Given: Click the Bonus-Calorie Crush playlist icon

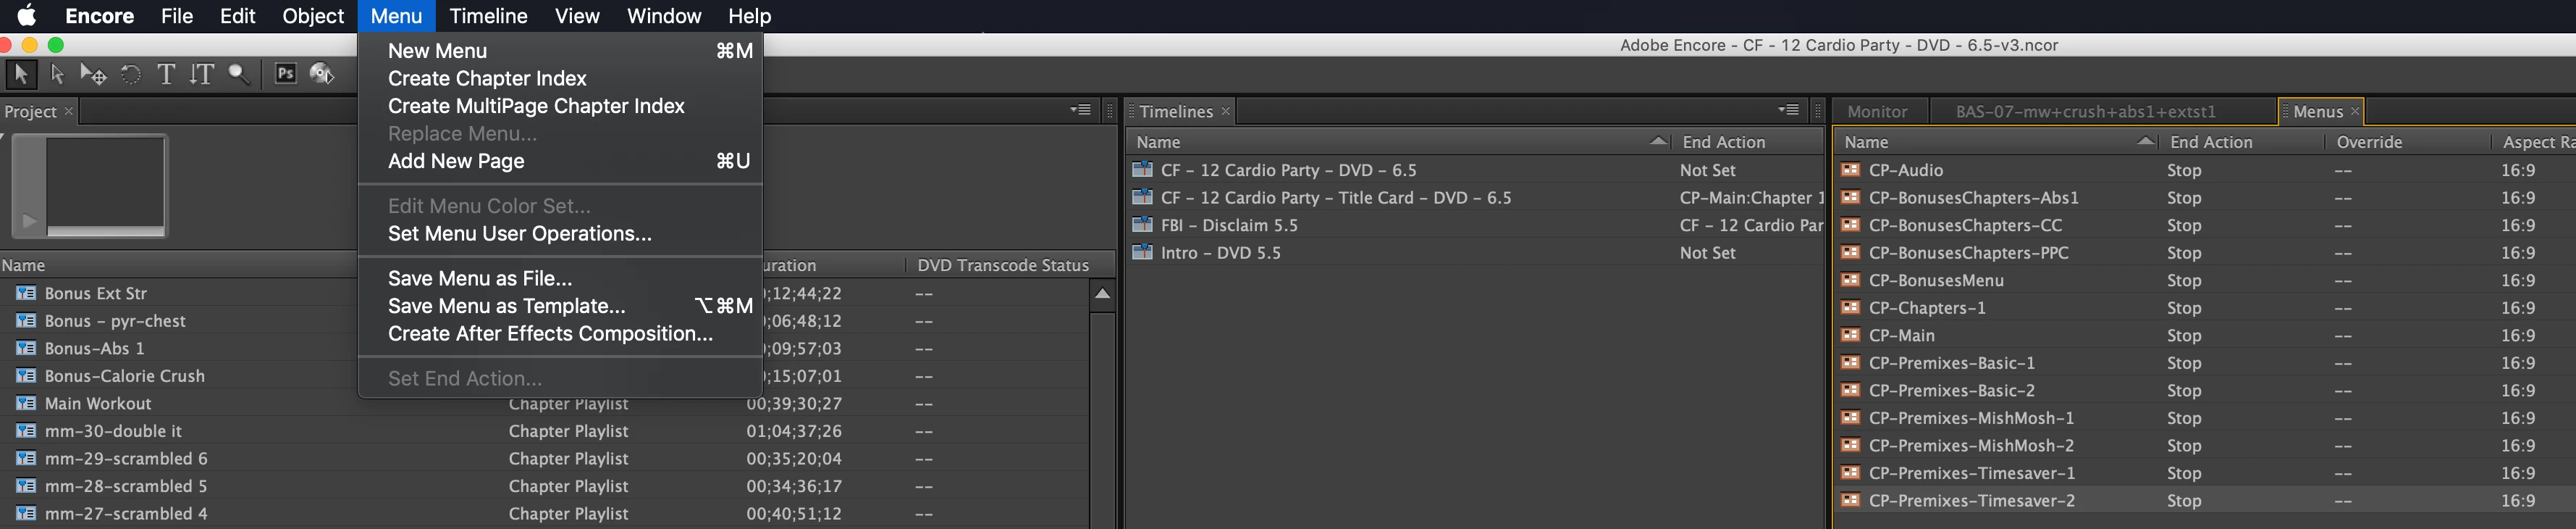Looking at the screenshot, I should [26, 376].
